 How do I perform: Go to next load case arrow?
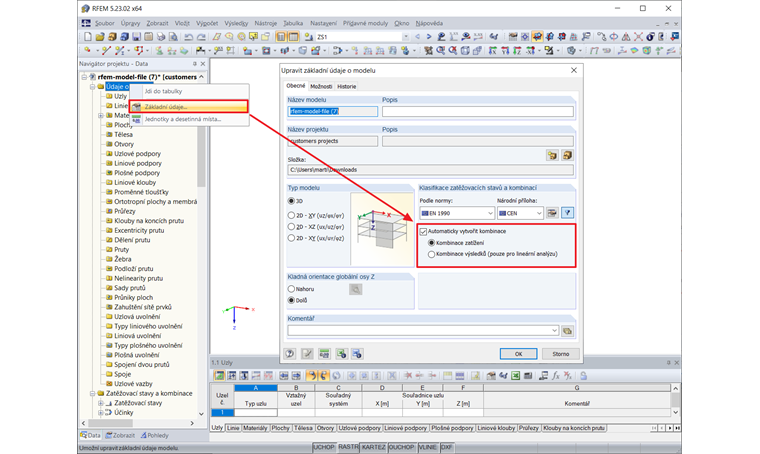428,37
